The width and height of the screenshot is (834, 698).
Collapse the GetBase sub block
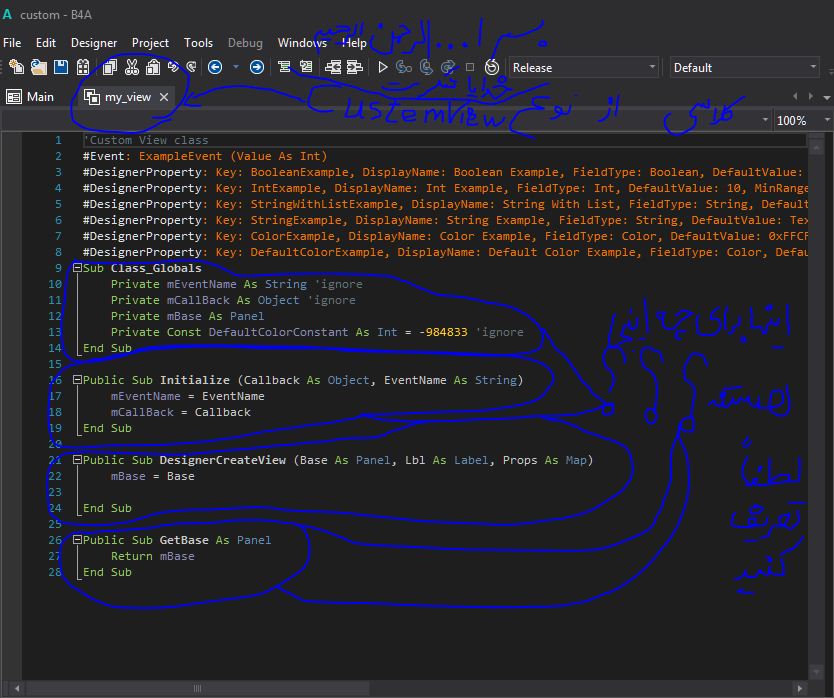click(x=77, y=540)
